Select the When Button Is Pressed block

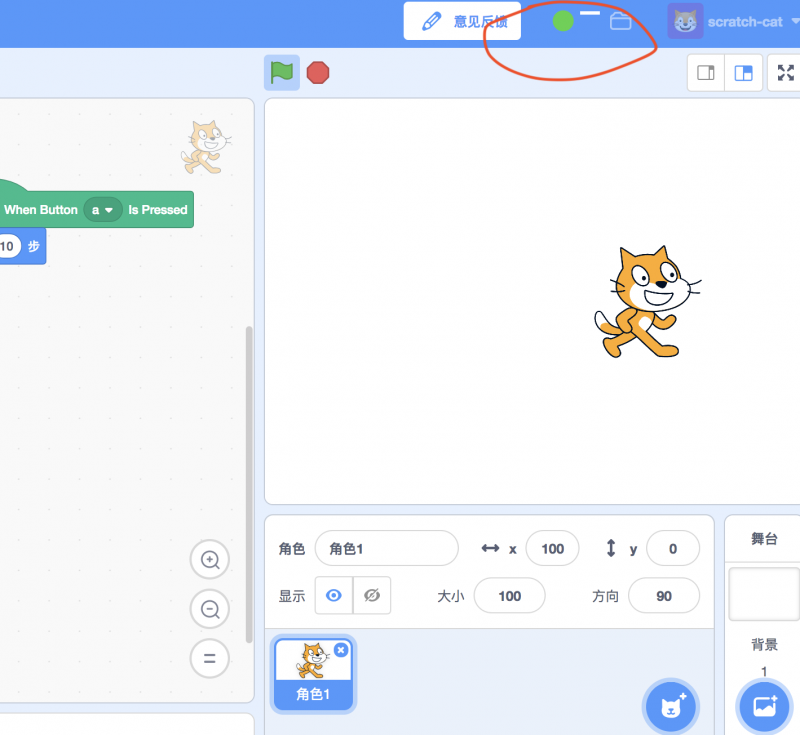tap(96, 209)
